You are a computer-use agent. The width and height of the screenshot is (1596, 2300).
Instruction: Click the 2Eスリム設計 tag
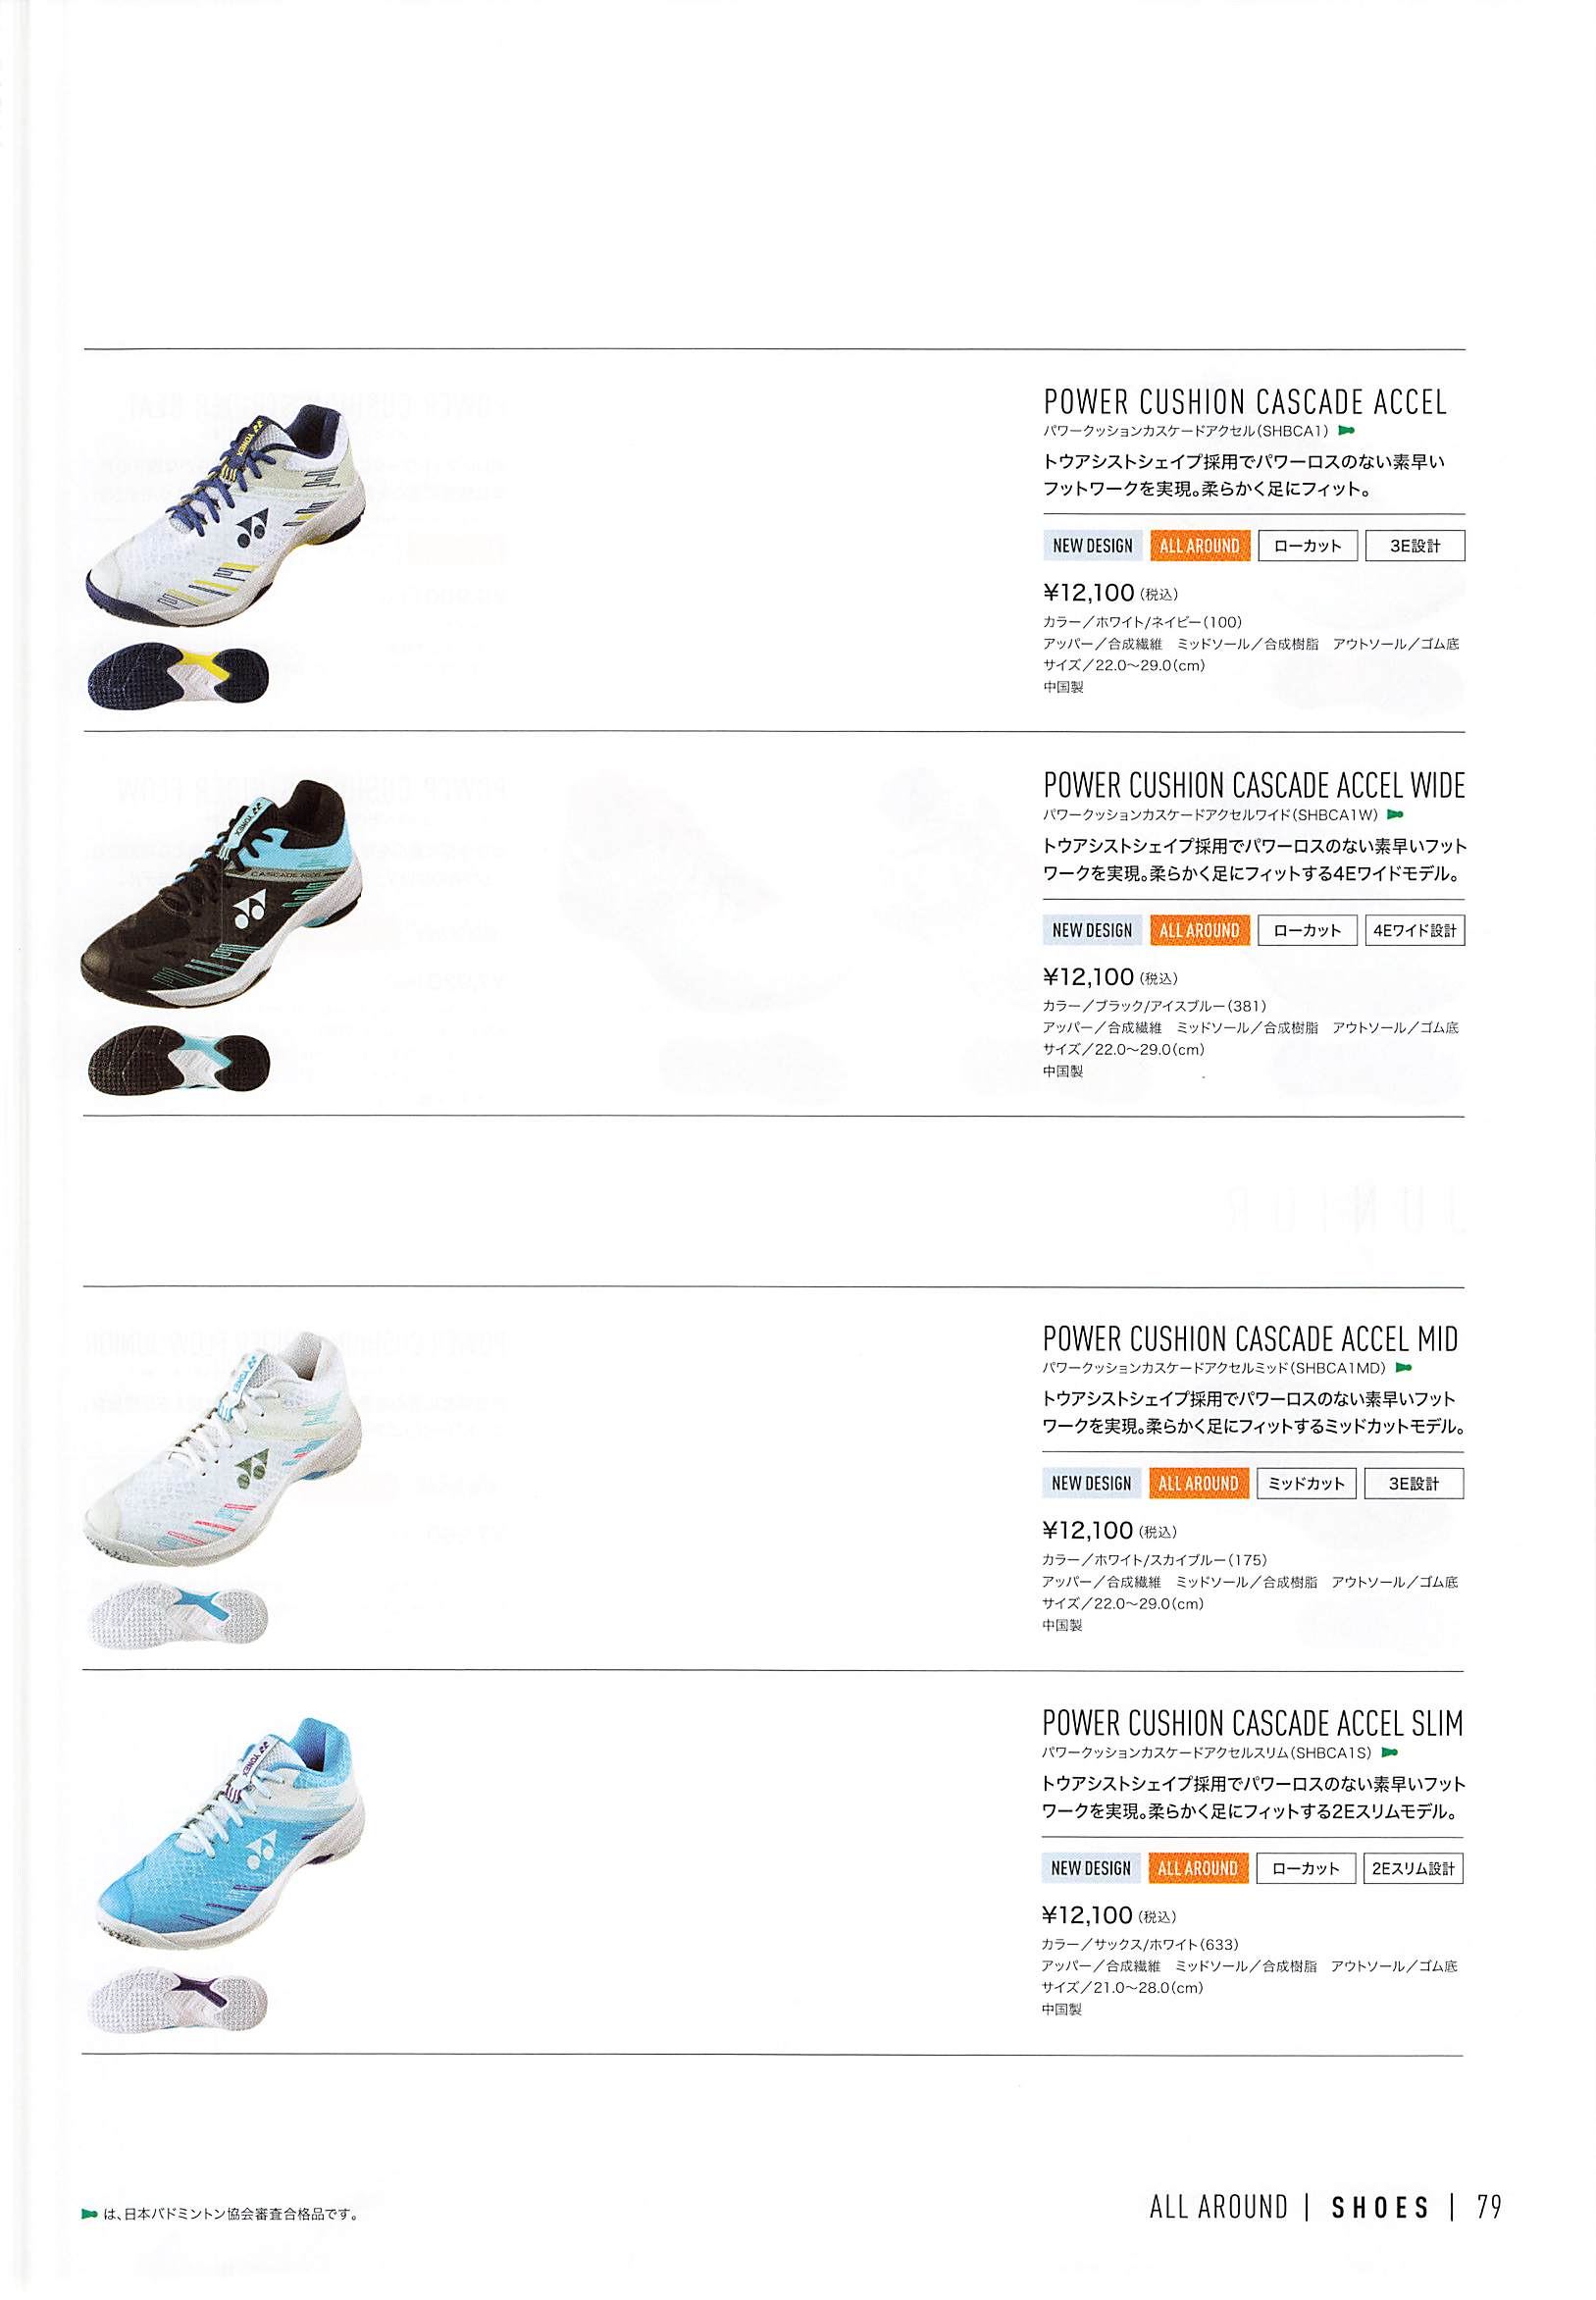(x=1413, y=1868)
